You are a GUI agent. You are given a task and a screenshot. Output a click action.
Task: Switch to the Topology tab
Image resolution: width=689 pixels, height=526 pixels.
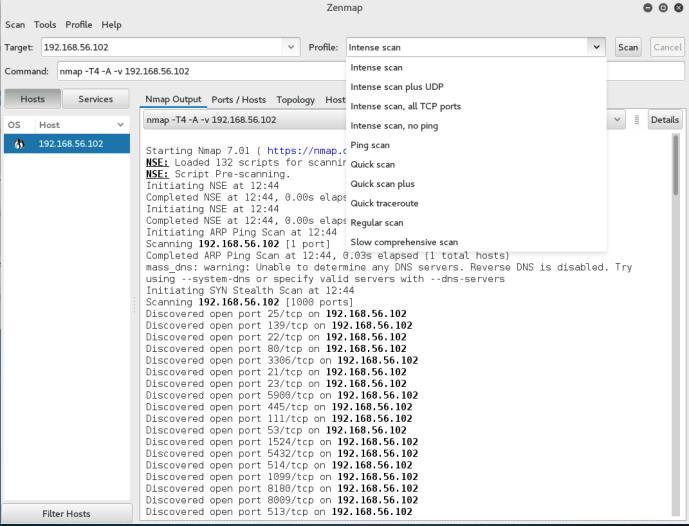coord(295,100)
